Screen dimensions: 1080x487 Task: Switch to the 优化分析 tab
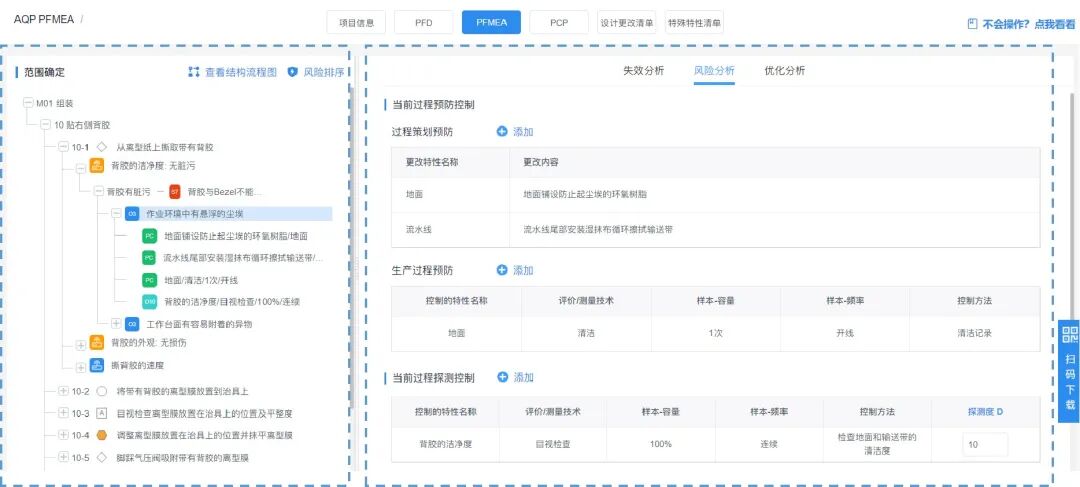[x=785, y=70]
